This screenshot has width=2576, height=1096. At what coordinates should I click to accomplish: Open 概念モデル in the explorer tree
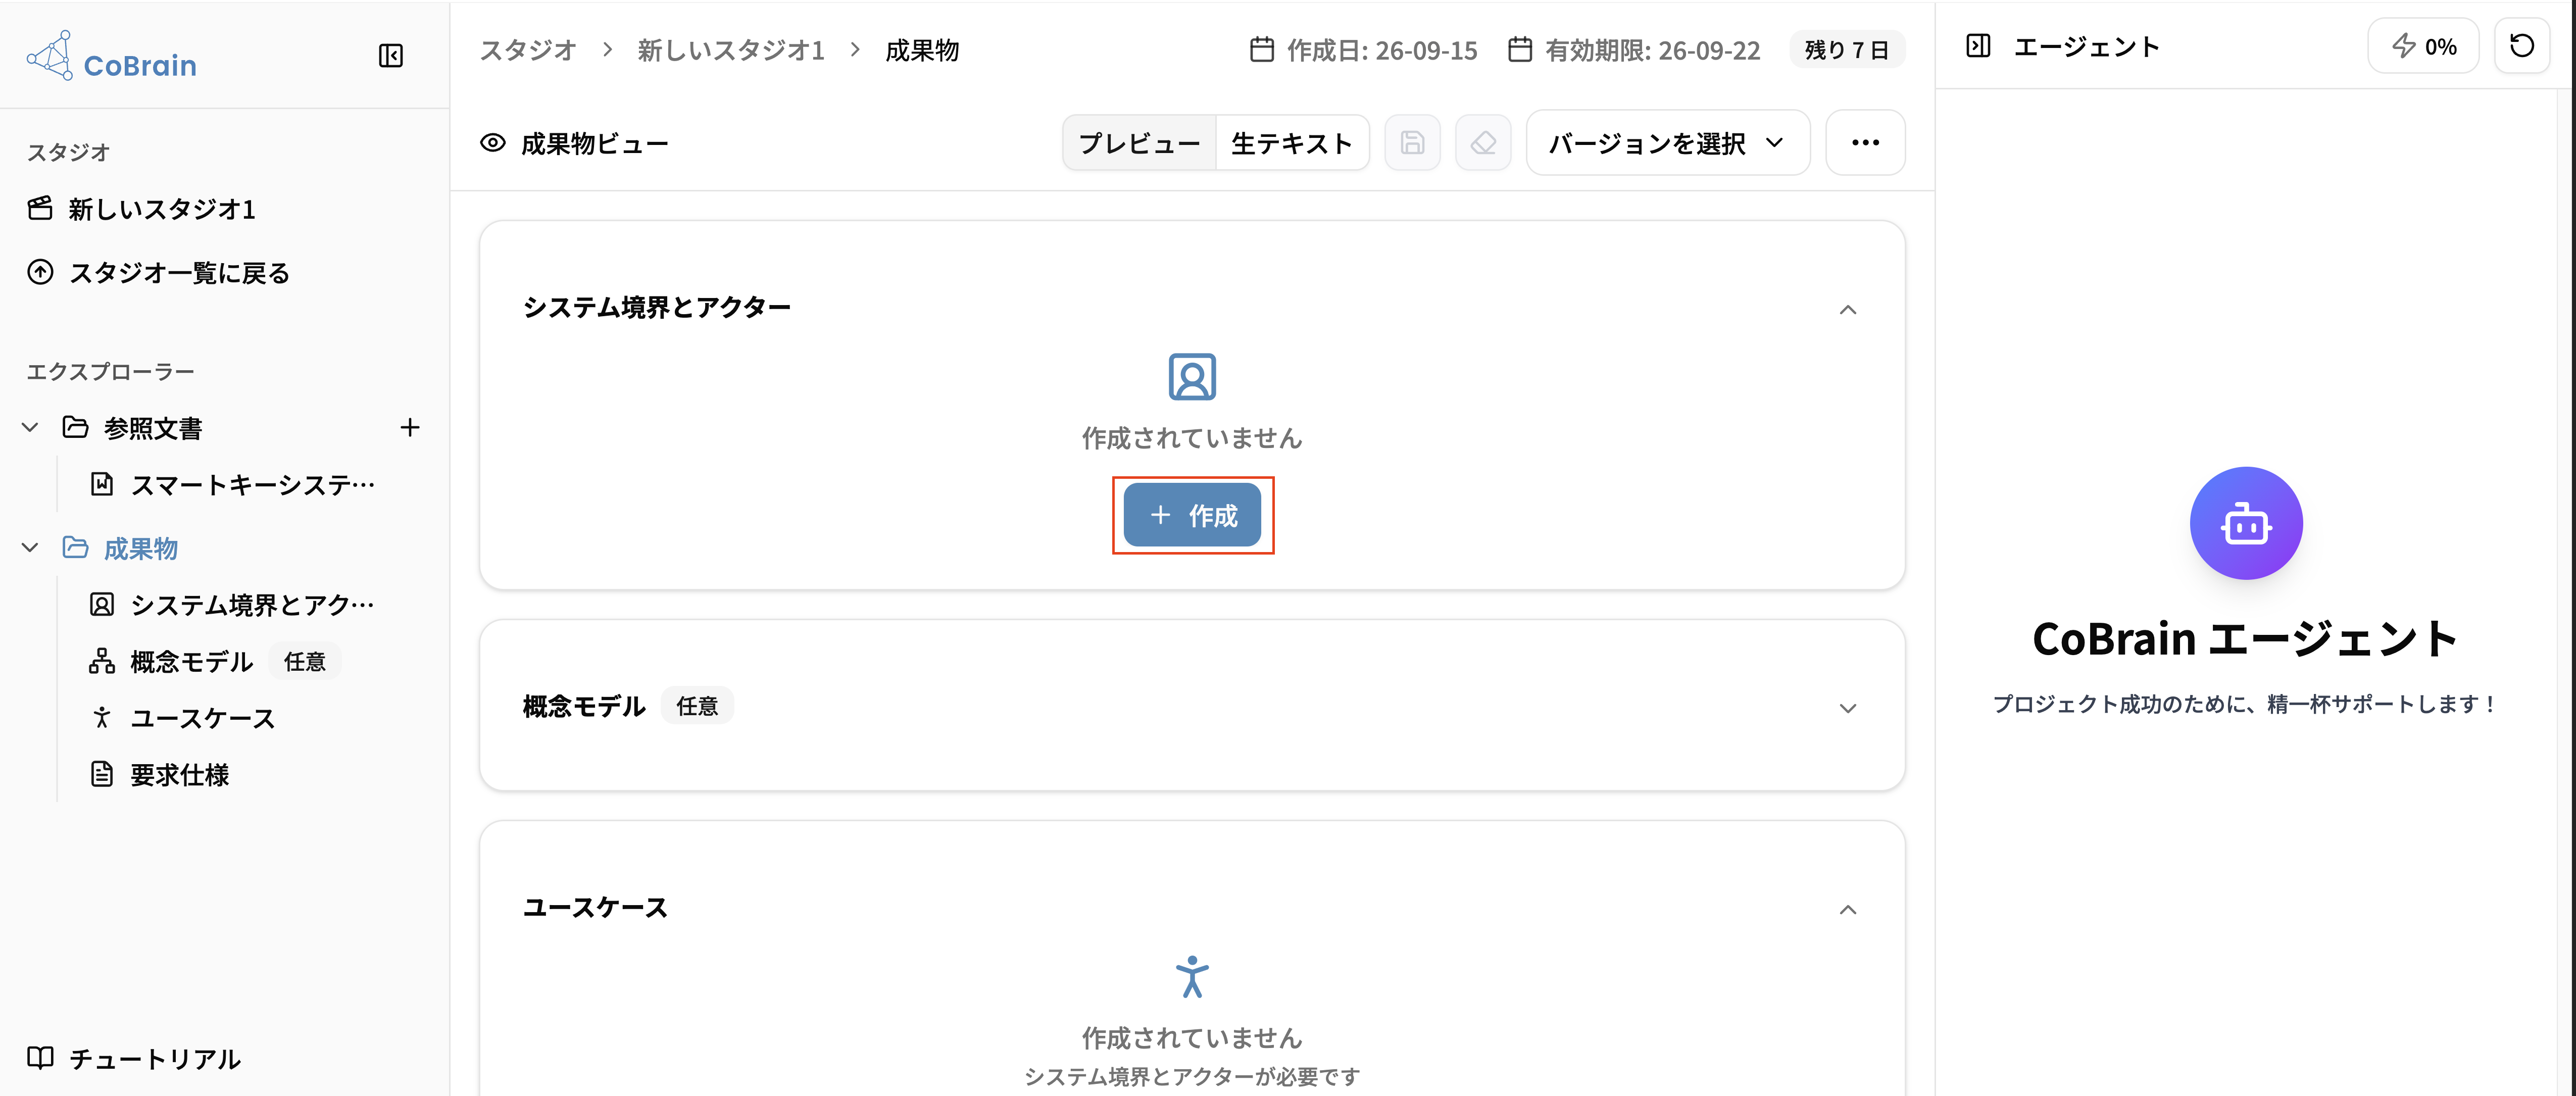click(191, 662)
